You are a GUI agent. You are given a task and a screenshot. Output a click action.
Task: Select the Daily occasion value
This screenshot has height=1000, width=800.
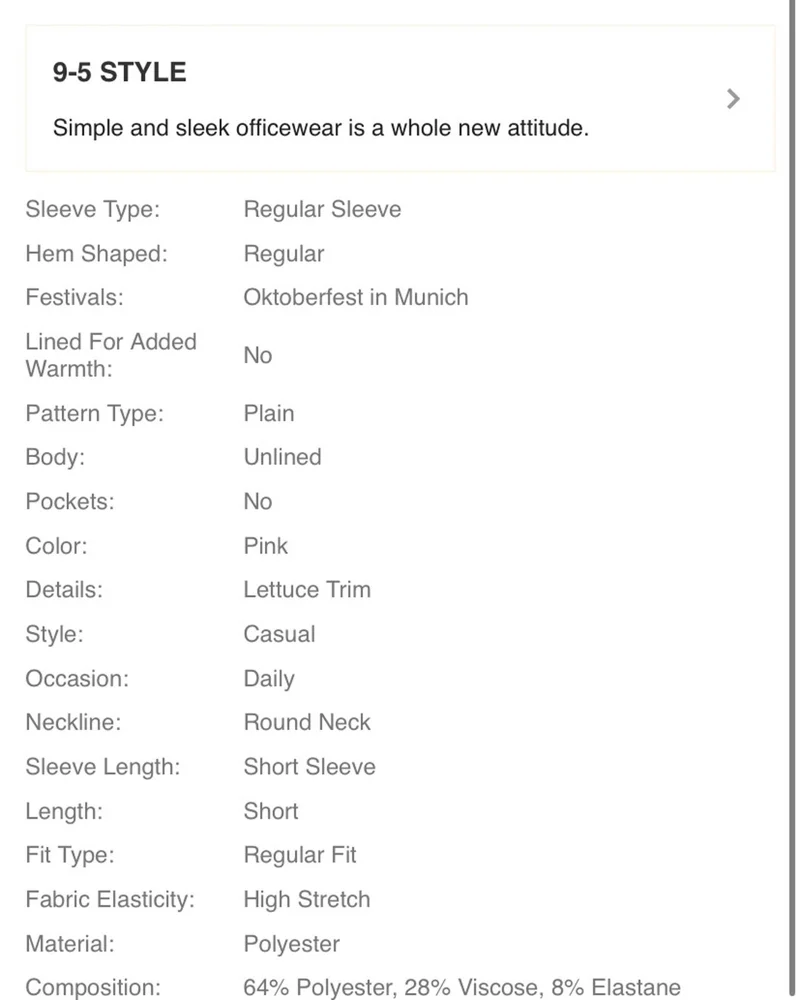click(x=269, y=679)
